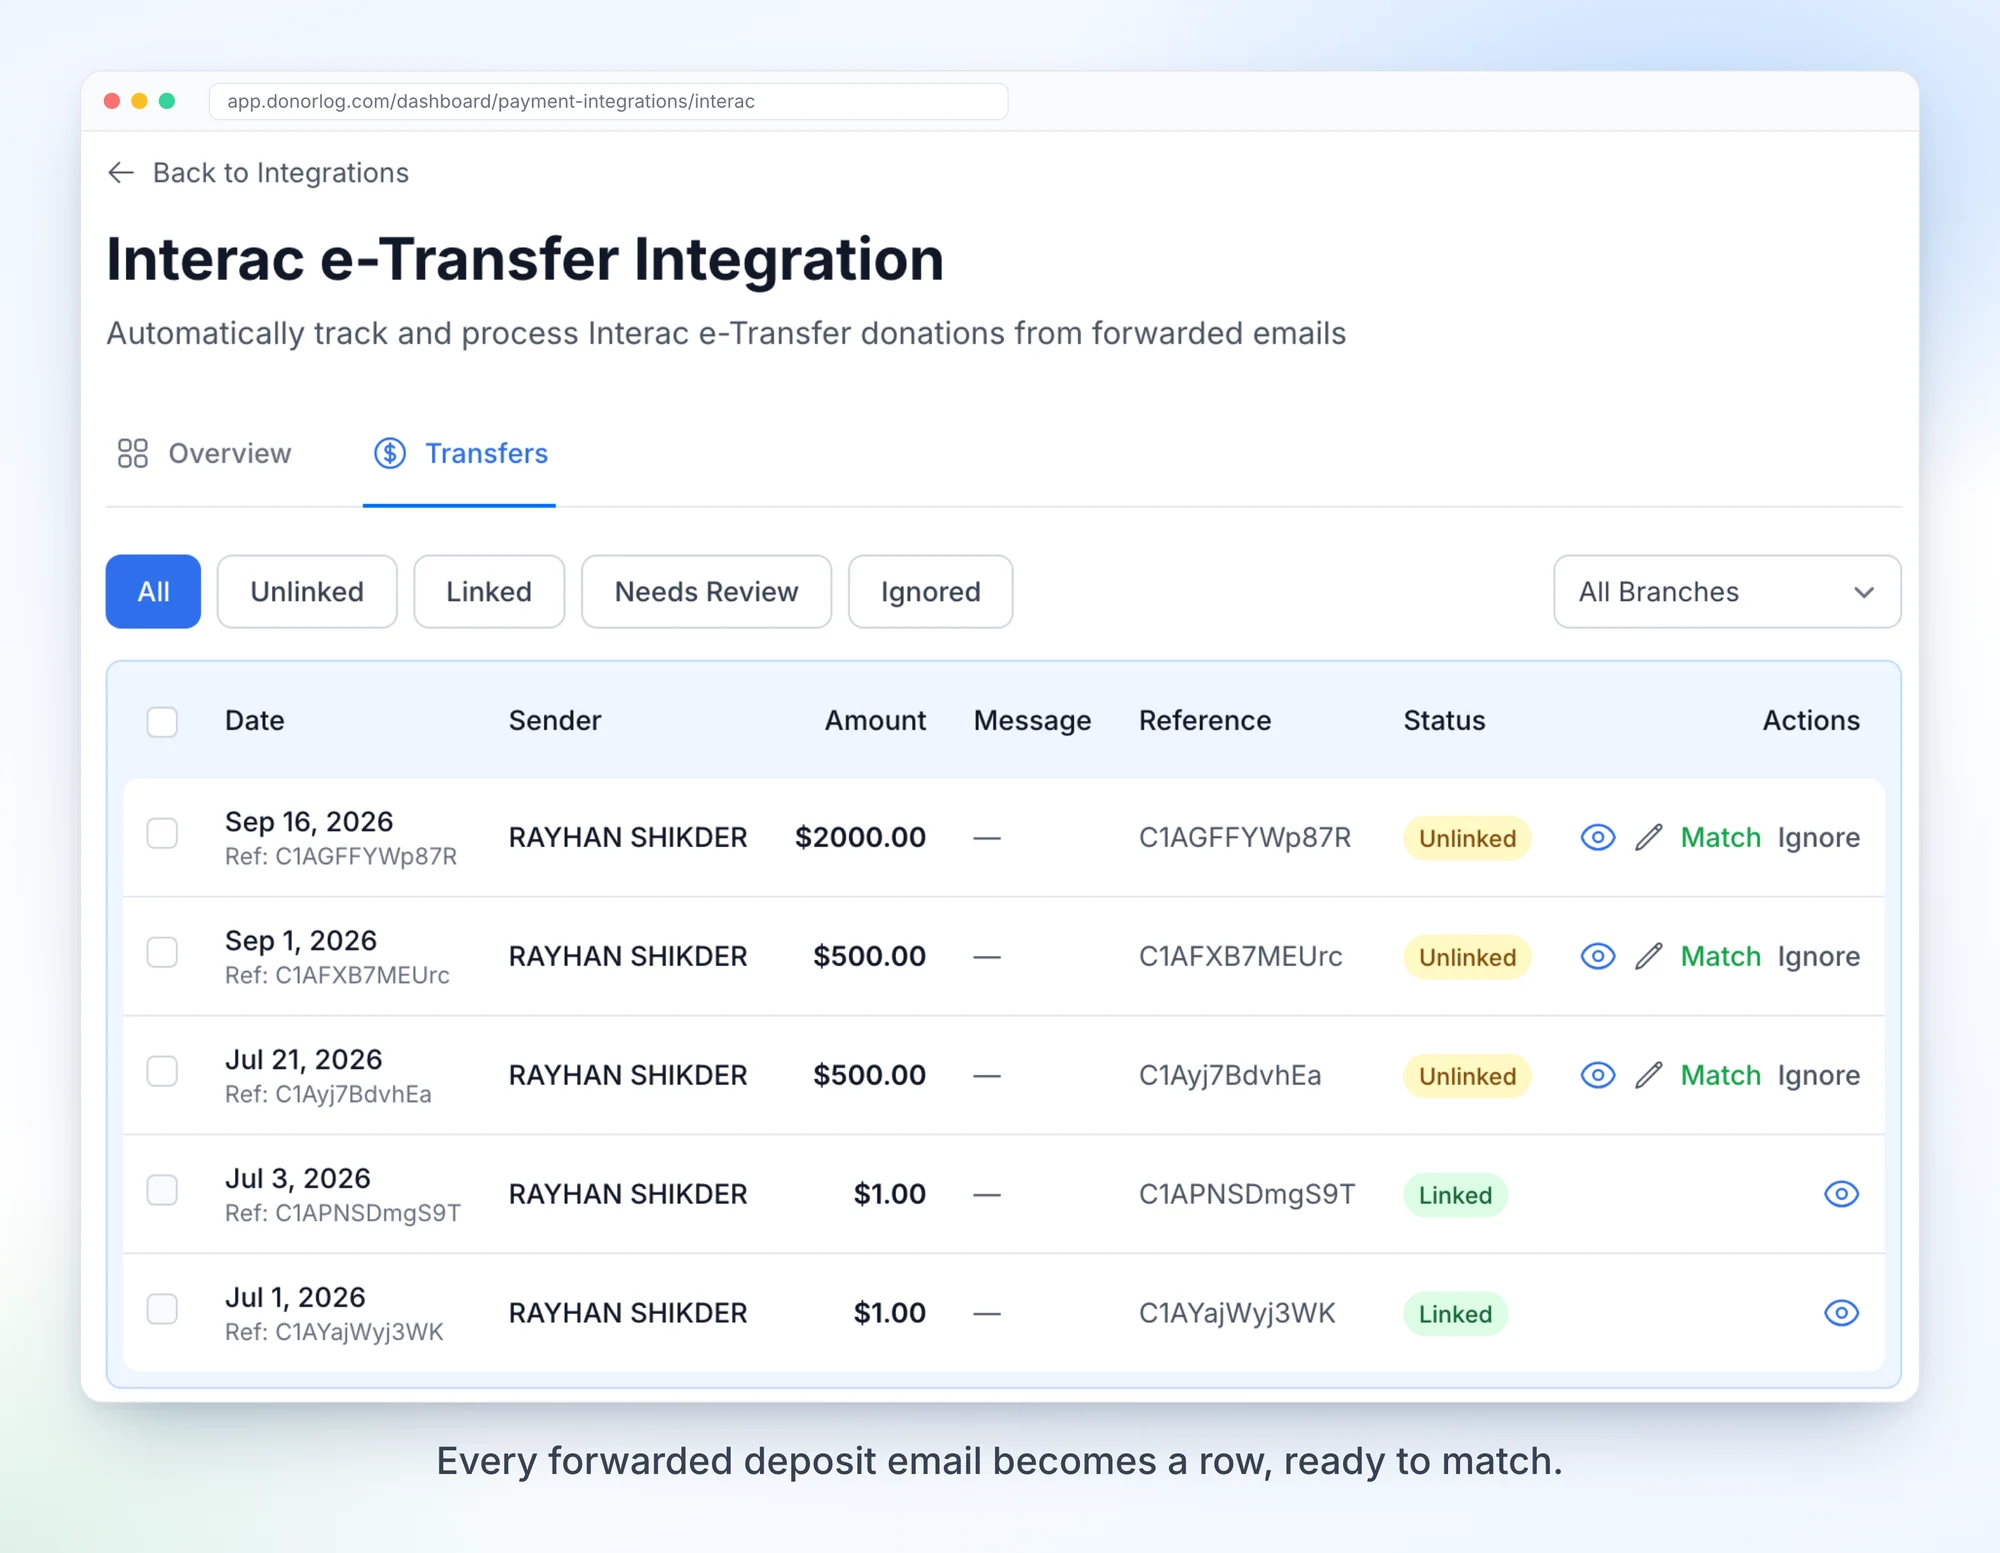Screen dimensions: 2000x1553
Task: Check the Jul 21, 2026 row checkbox
Action: pos(162,1071)
